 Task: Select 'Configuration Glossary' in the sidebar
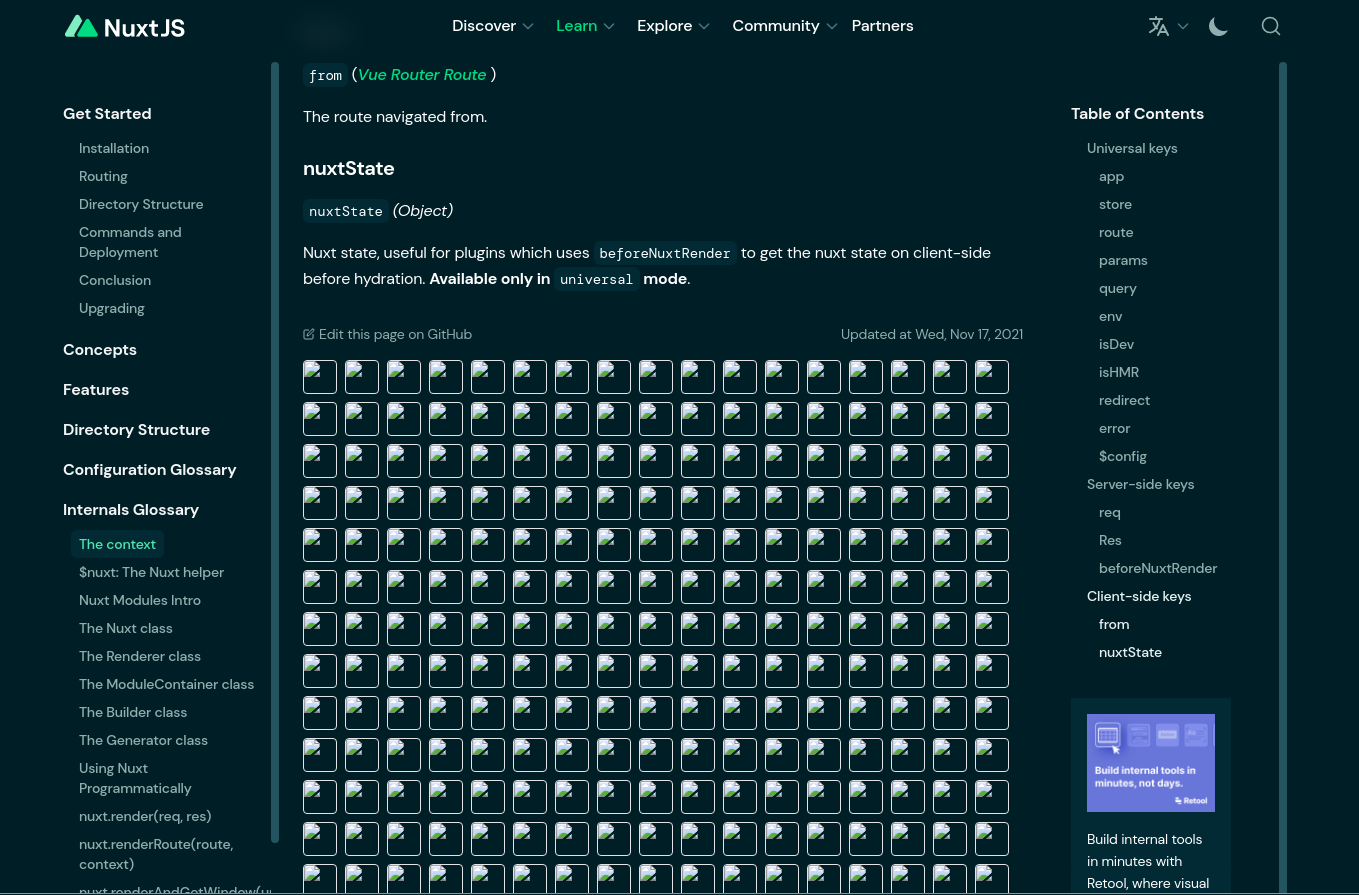pyautogui.click(x=150, y=469)
